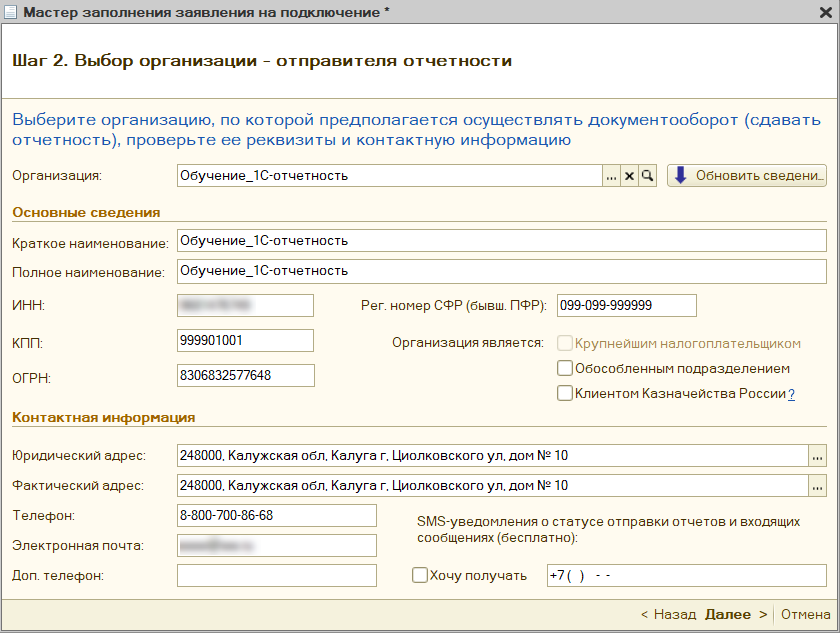Click Отмена to cancel wizard
Image resolution: width=840 pixels, height=633 pixels.
tap(805, 614)
